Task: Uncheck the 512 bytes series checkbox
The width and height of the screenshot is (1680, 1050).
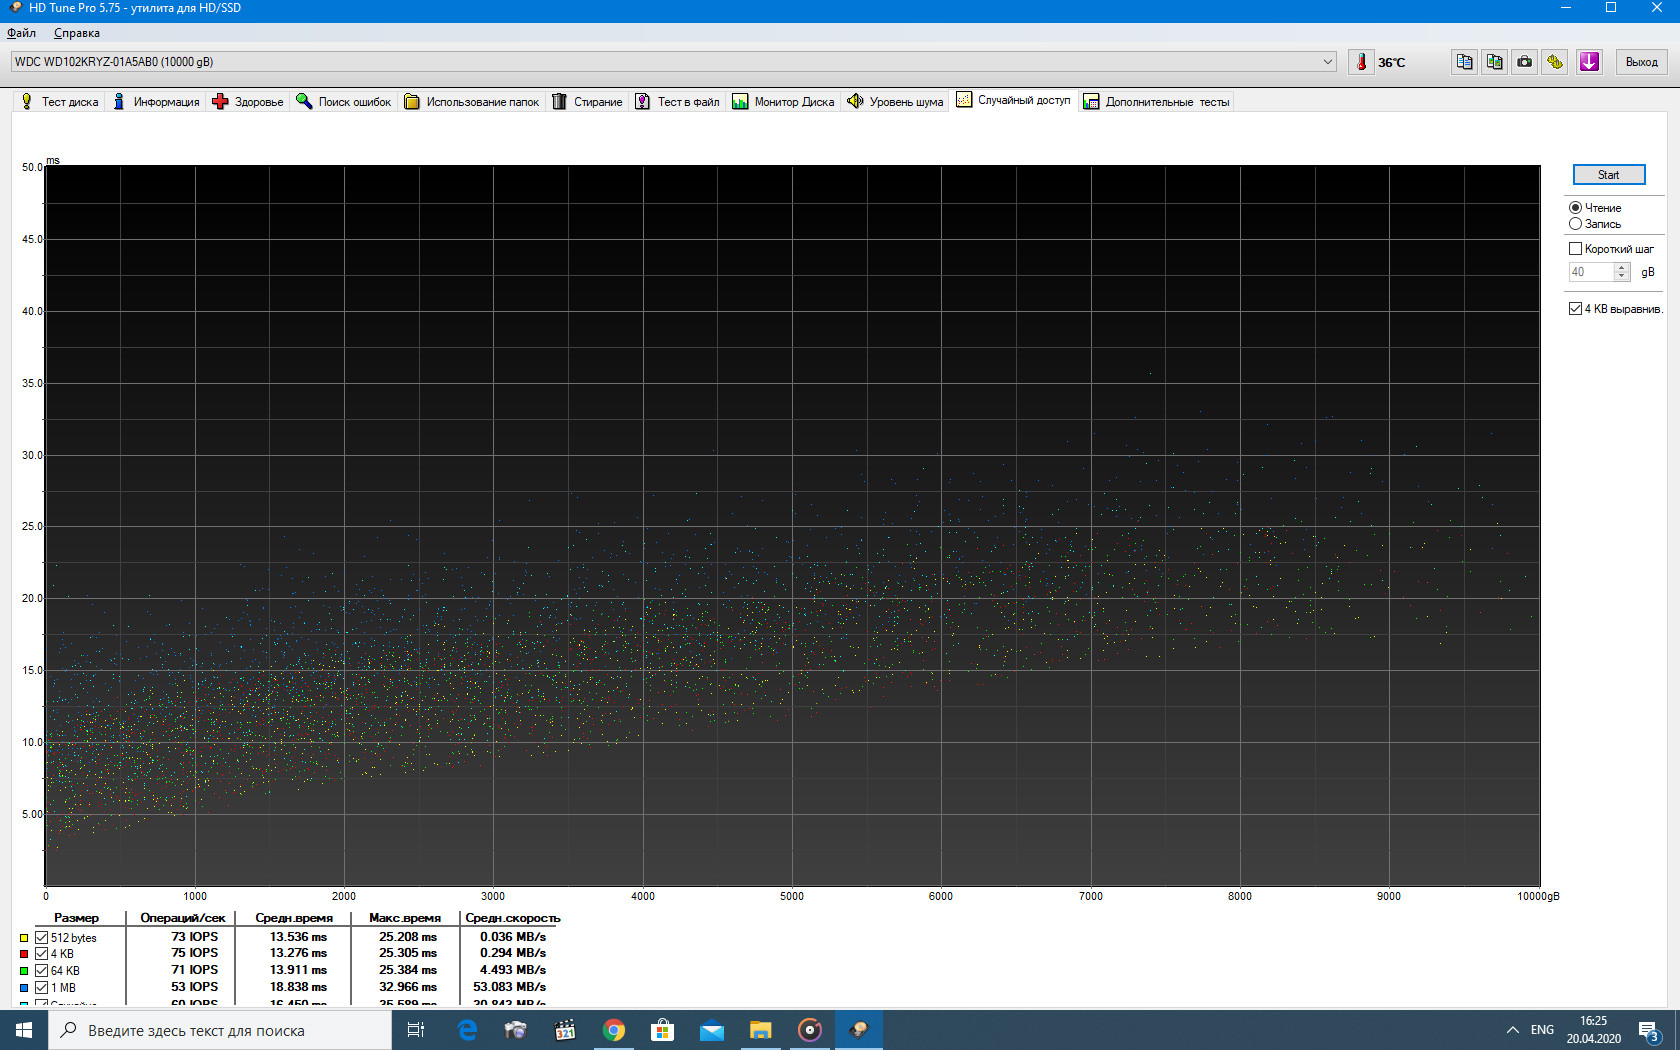Action: coord(42,938)
